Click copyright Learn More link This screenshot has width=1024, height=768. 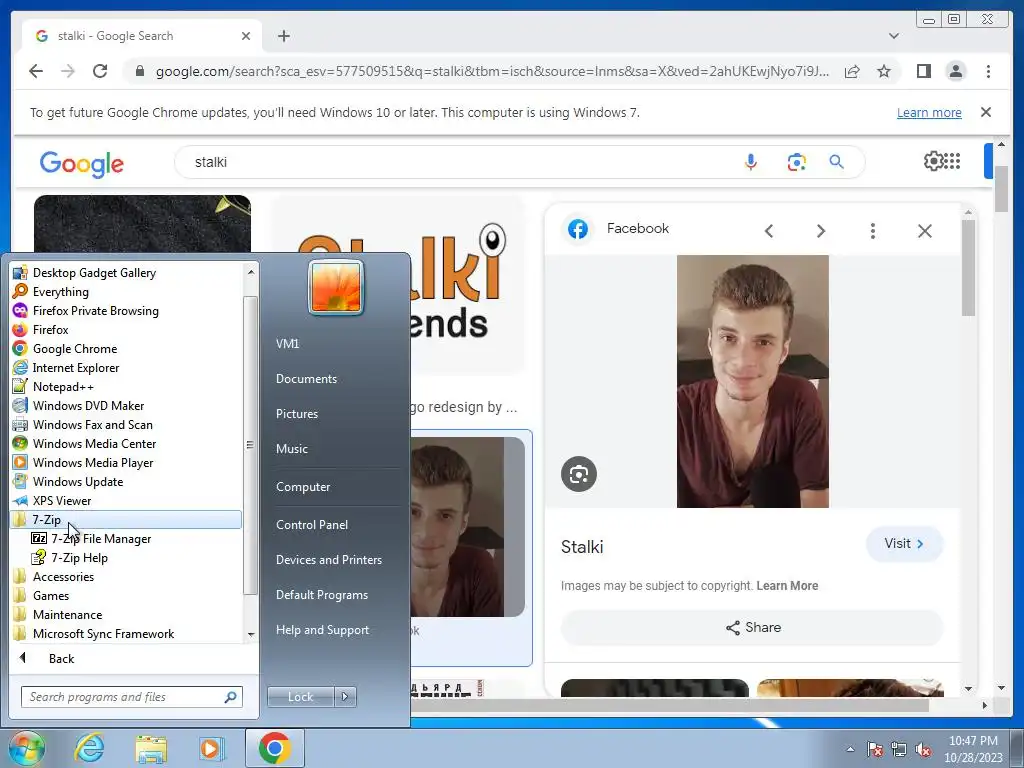pyautogui.click(x=787, y=586)
